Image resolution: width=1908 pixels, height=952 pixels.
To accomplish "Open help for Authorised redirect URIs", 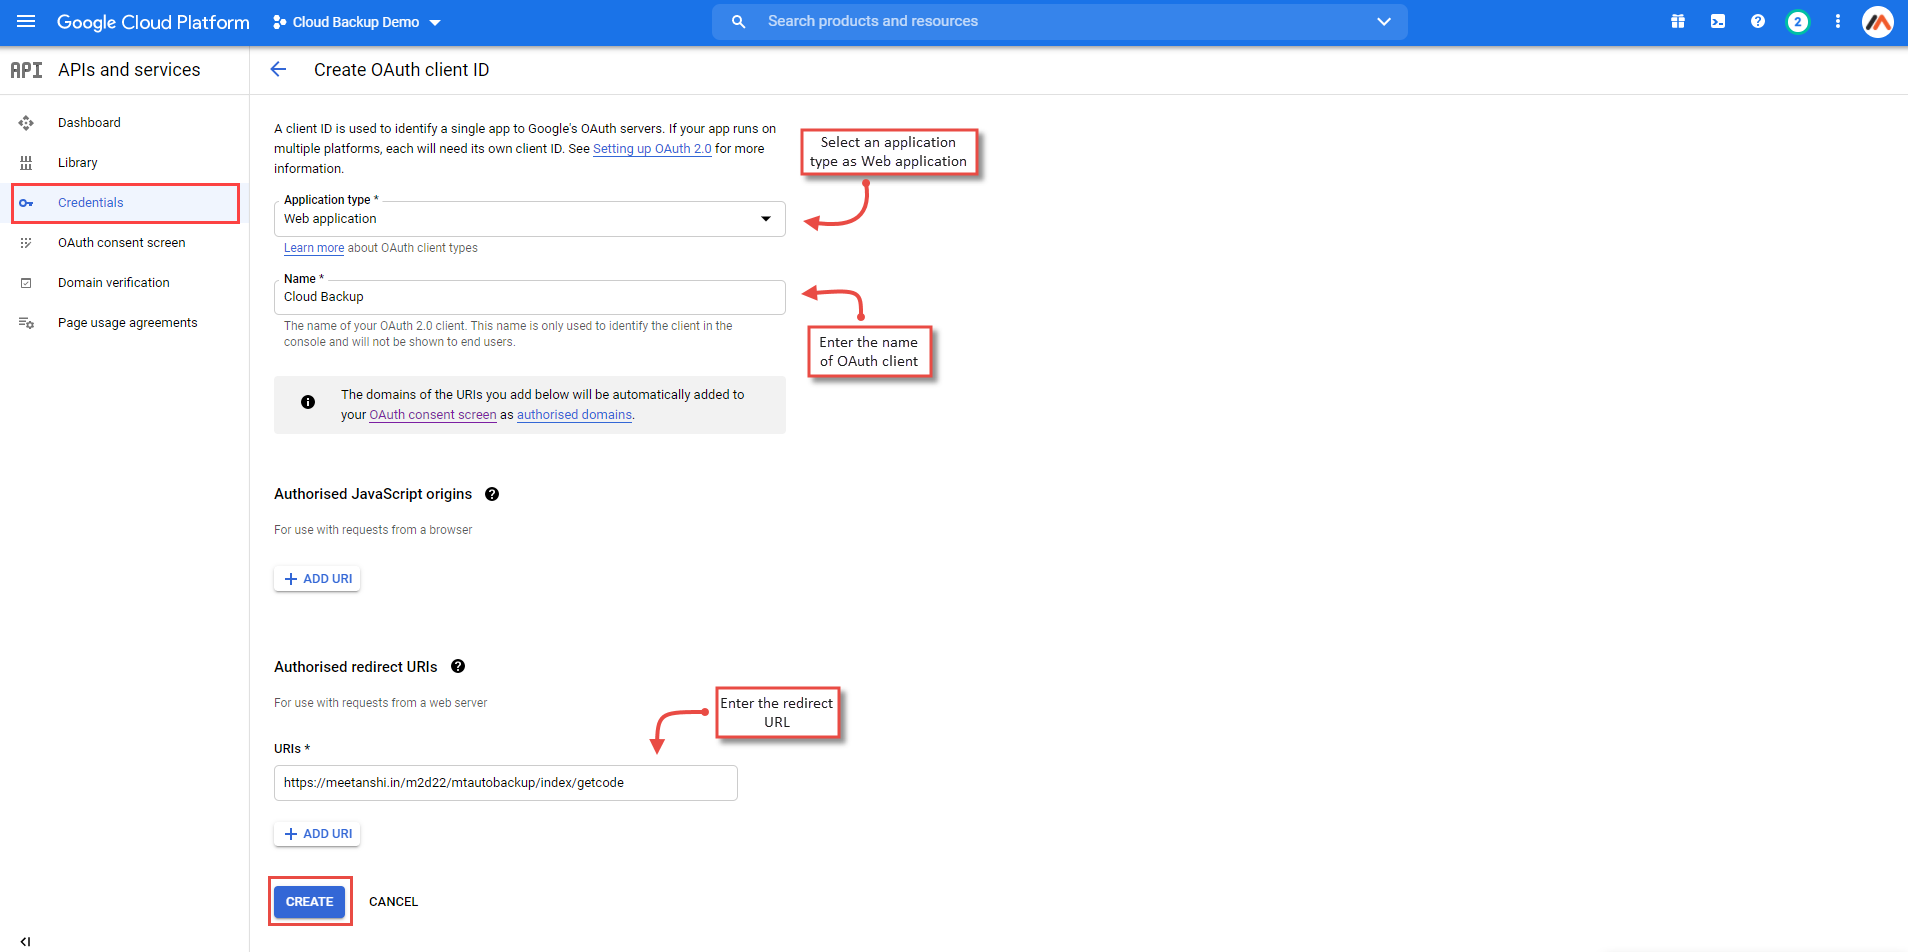I will pyautogui.click(x=458, y=666).
